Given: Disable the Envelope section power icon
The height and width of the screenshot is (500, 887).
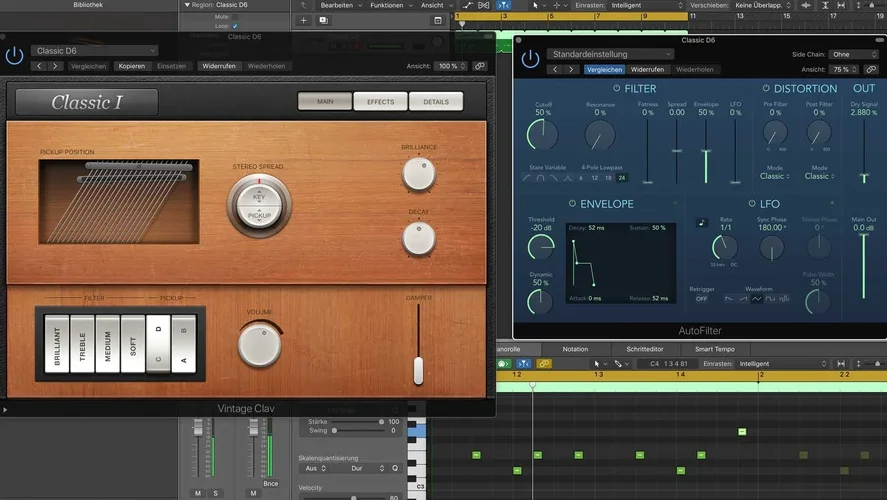Looking at the screenshot, I should point(572,204).
